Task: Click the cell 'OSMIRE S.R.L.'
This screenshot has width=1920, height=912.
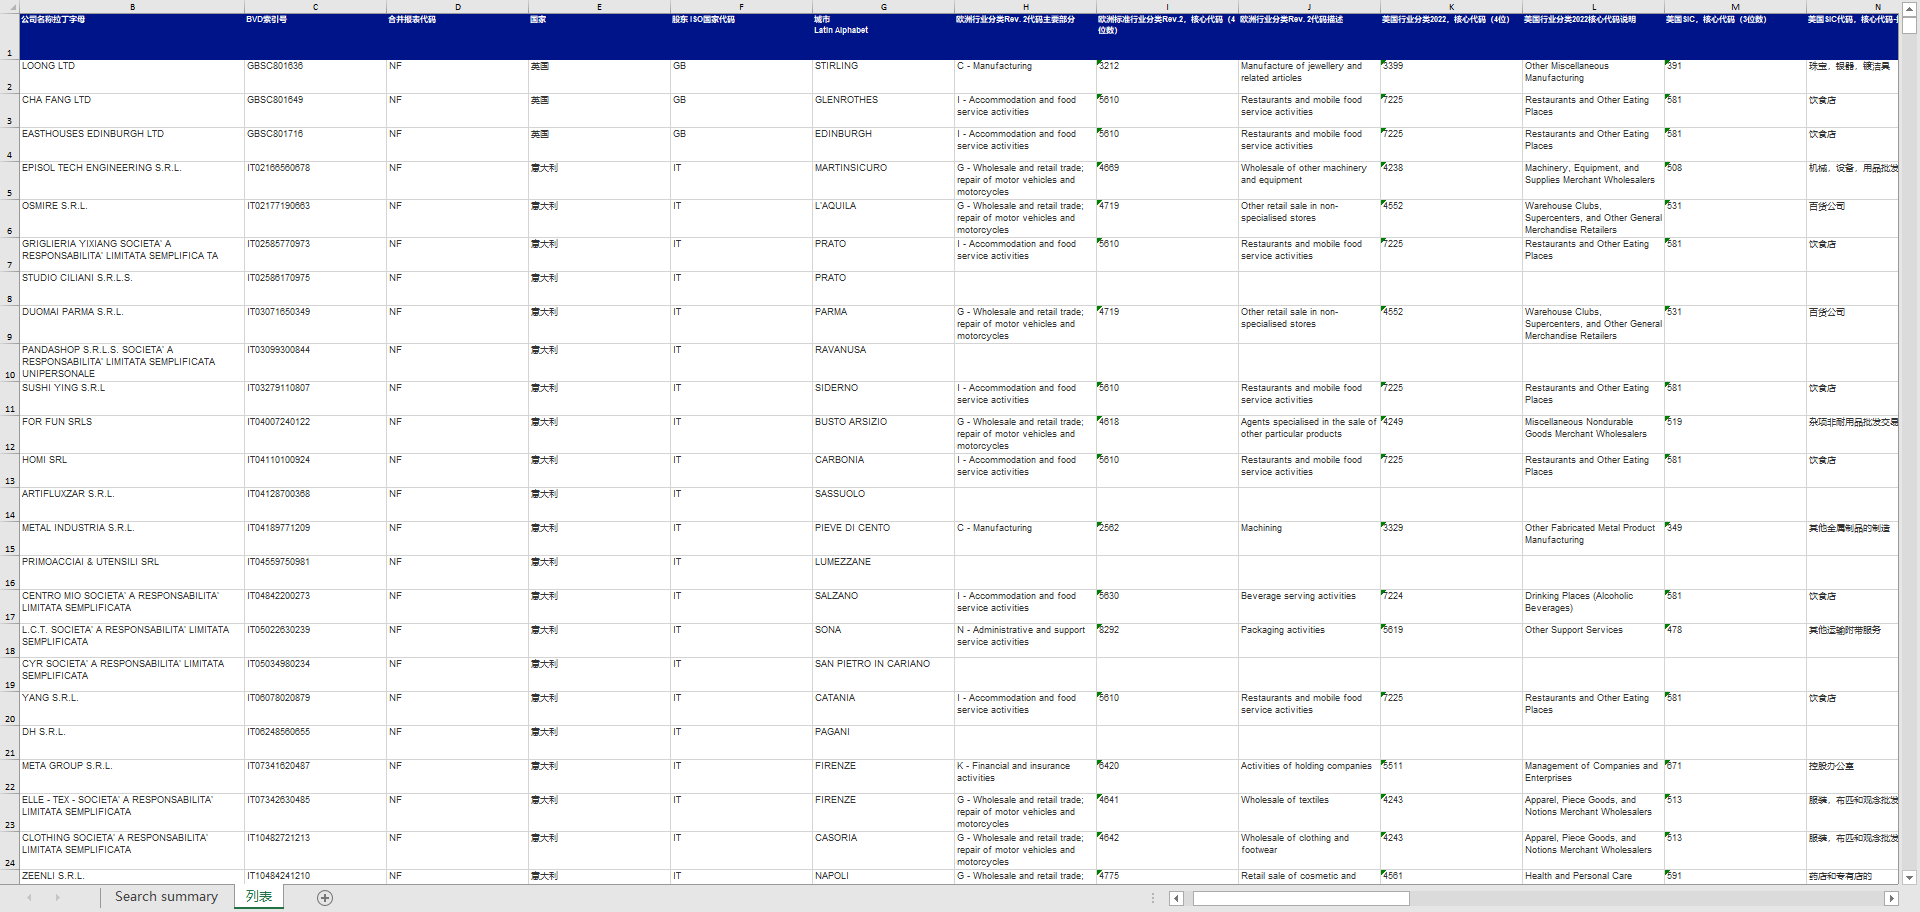Action: [x=132, y=219]
